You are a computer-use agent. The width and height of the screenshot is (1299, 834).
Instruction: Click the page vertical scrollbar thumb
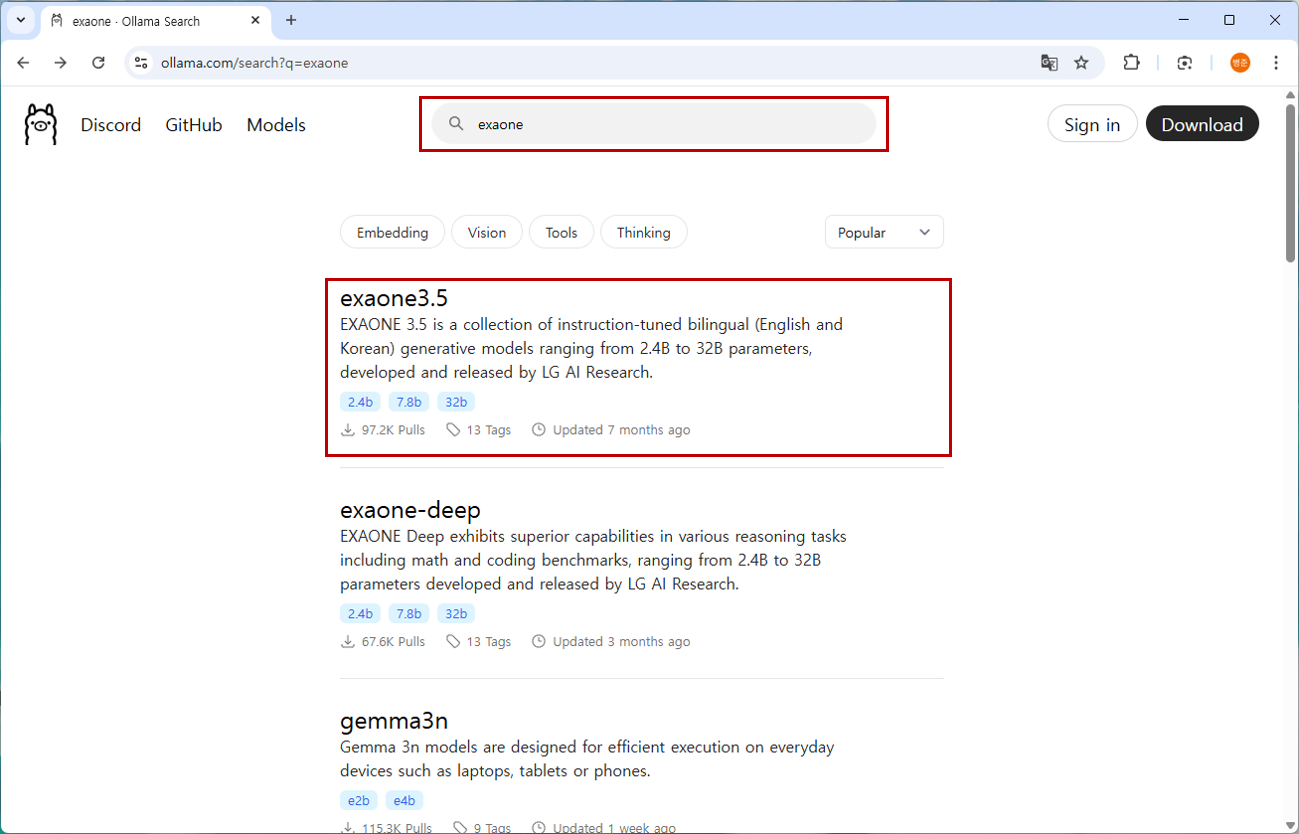point(1290,183)
